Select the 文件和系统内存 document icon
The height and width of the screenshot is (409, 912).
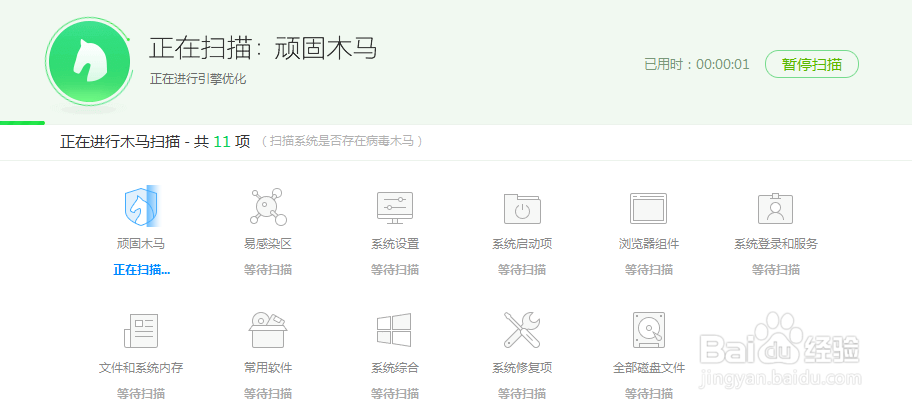[141, 330]
